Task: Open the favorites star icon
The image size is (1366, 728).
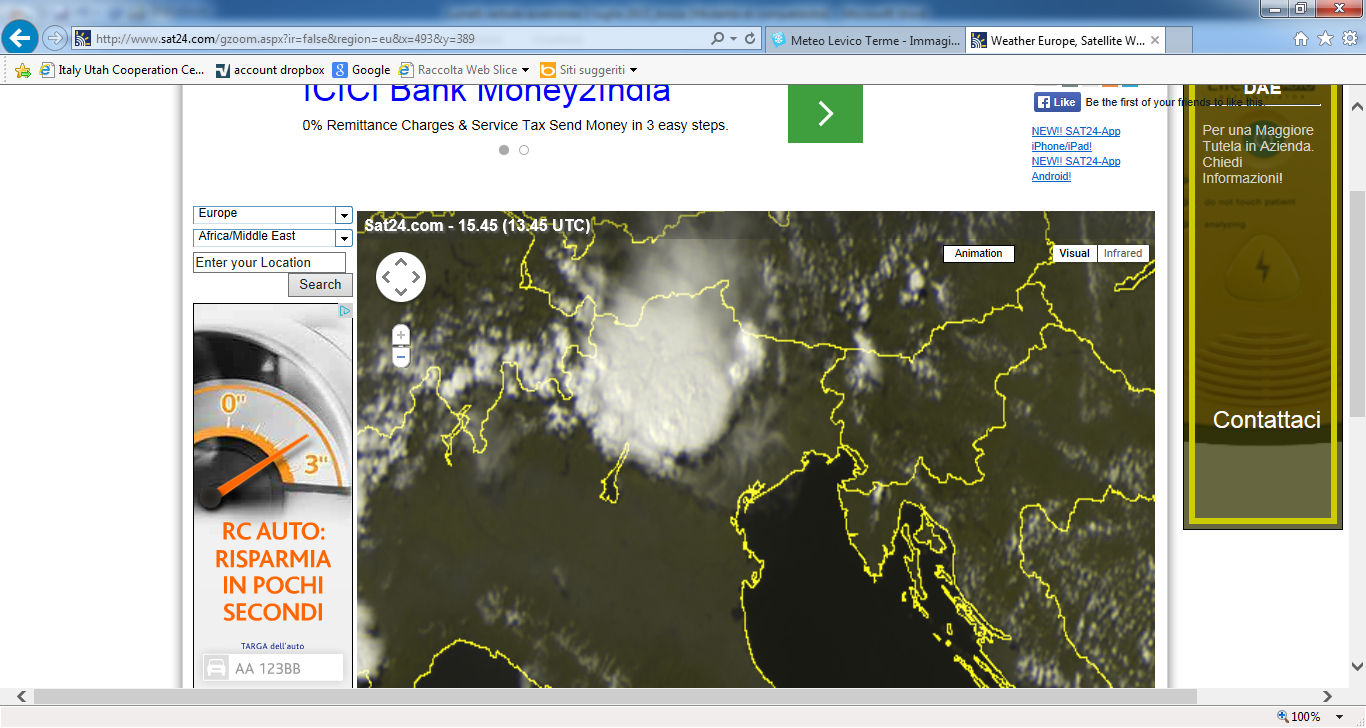Action: (x=1325, y=39)
